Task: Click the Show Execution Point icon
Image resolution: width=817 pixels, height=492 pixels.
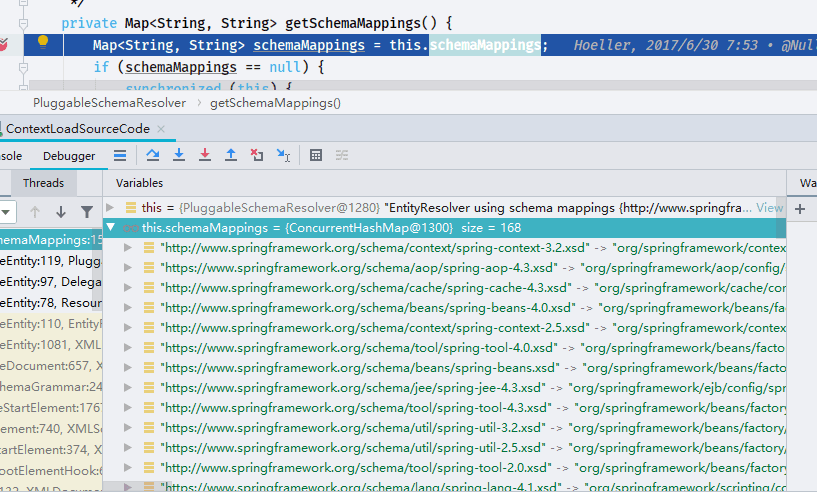Action: point(120,155)
